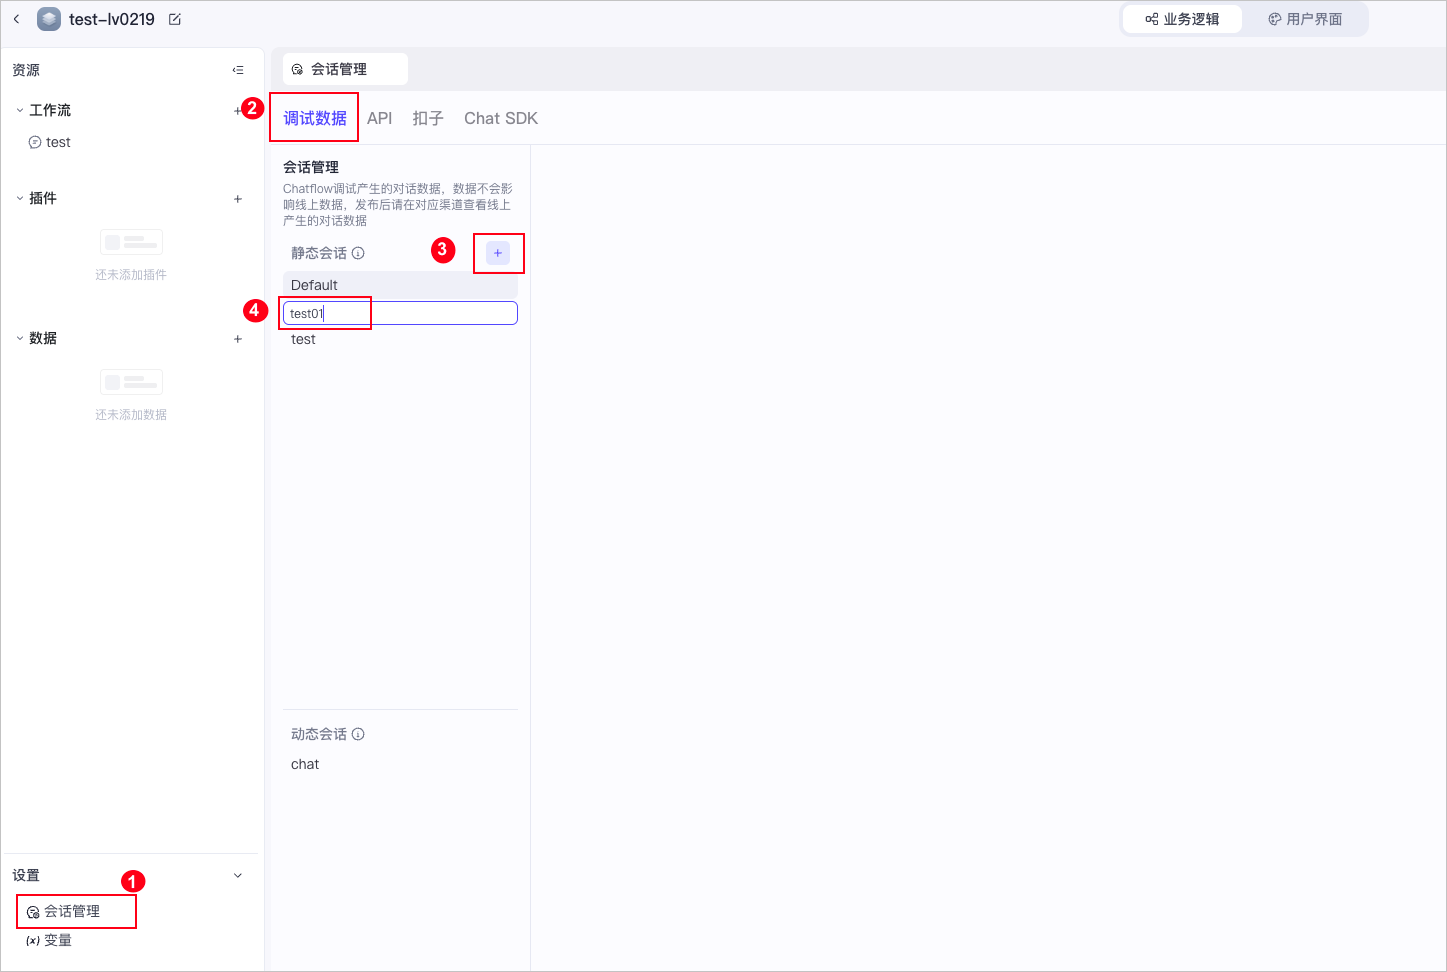The image size is (1447, 972).
Task: Click the 会话管理 panel heading
Action: click(311, 167)
